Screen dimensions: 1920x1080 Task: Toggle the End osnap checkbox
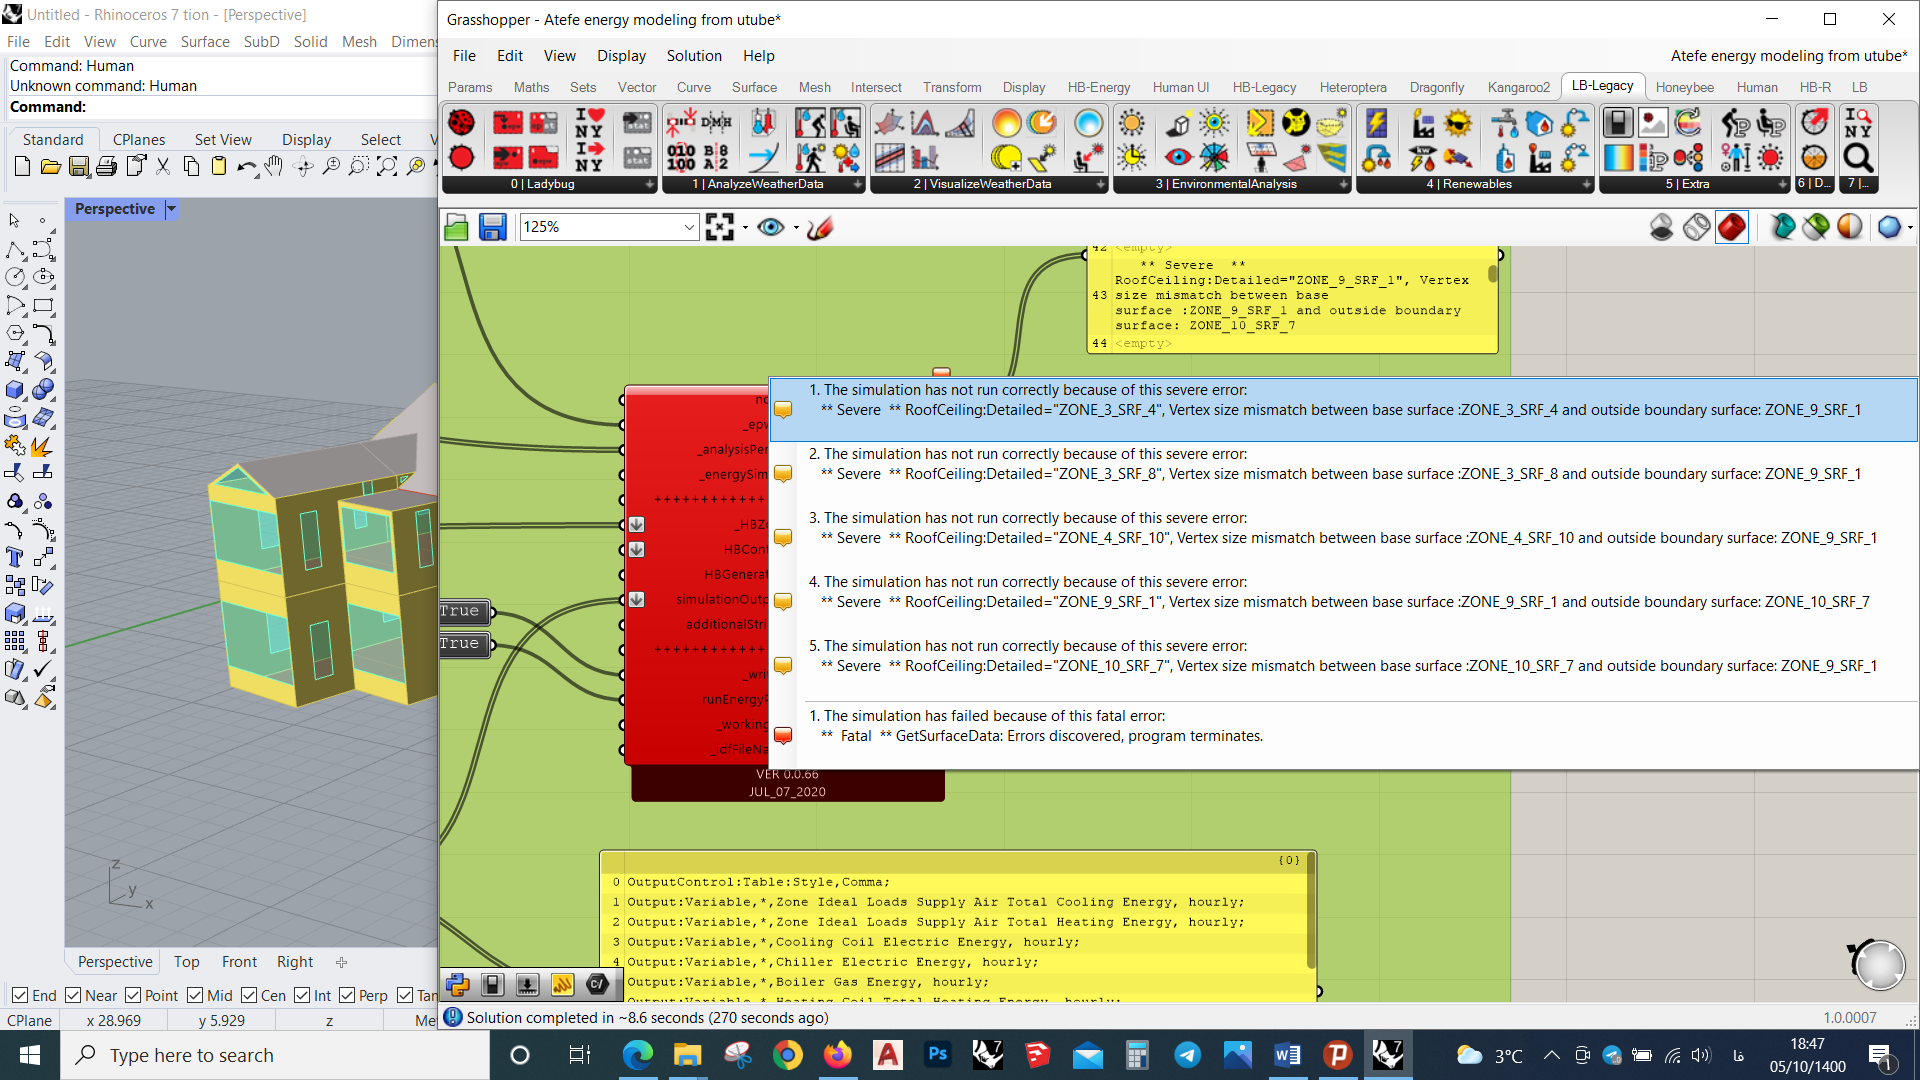[x=20, y=996]
